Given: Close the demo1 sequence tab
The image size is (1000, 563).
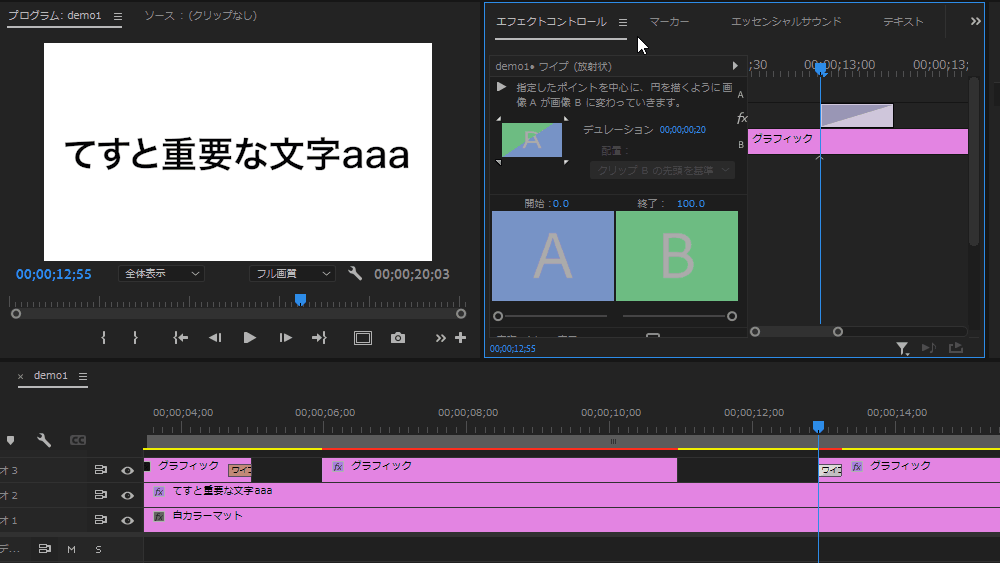Looking at the screenshot, I should pos(20,376).
